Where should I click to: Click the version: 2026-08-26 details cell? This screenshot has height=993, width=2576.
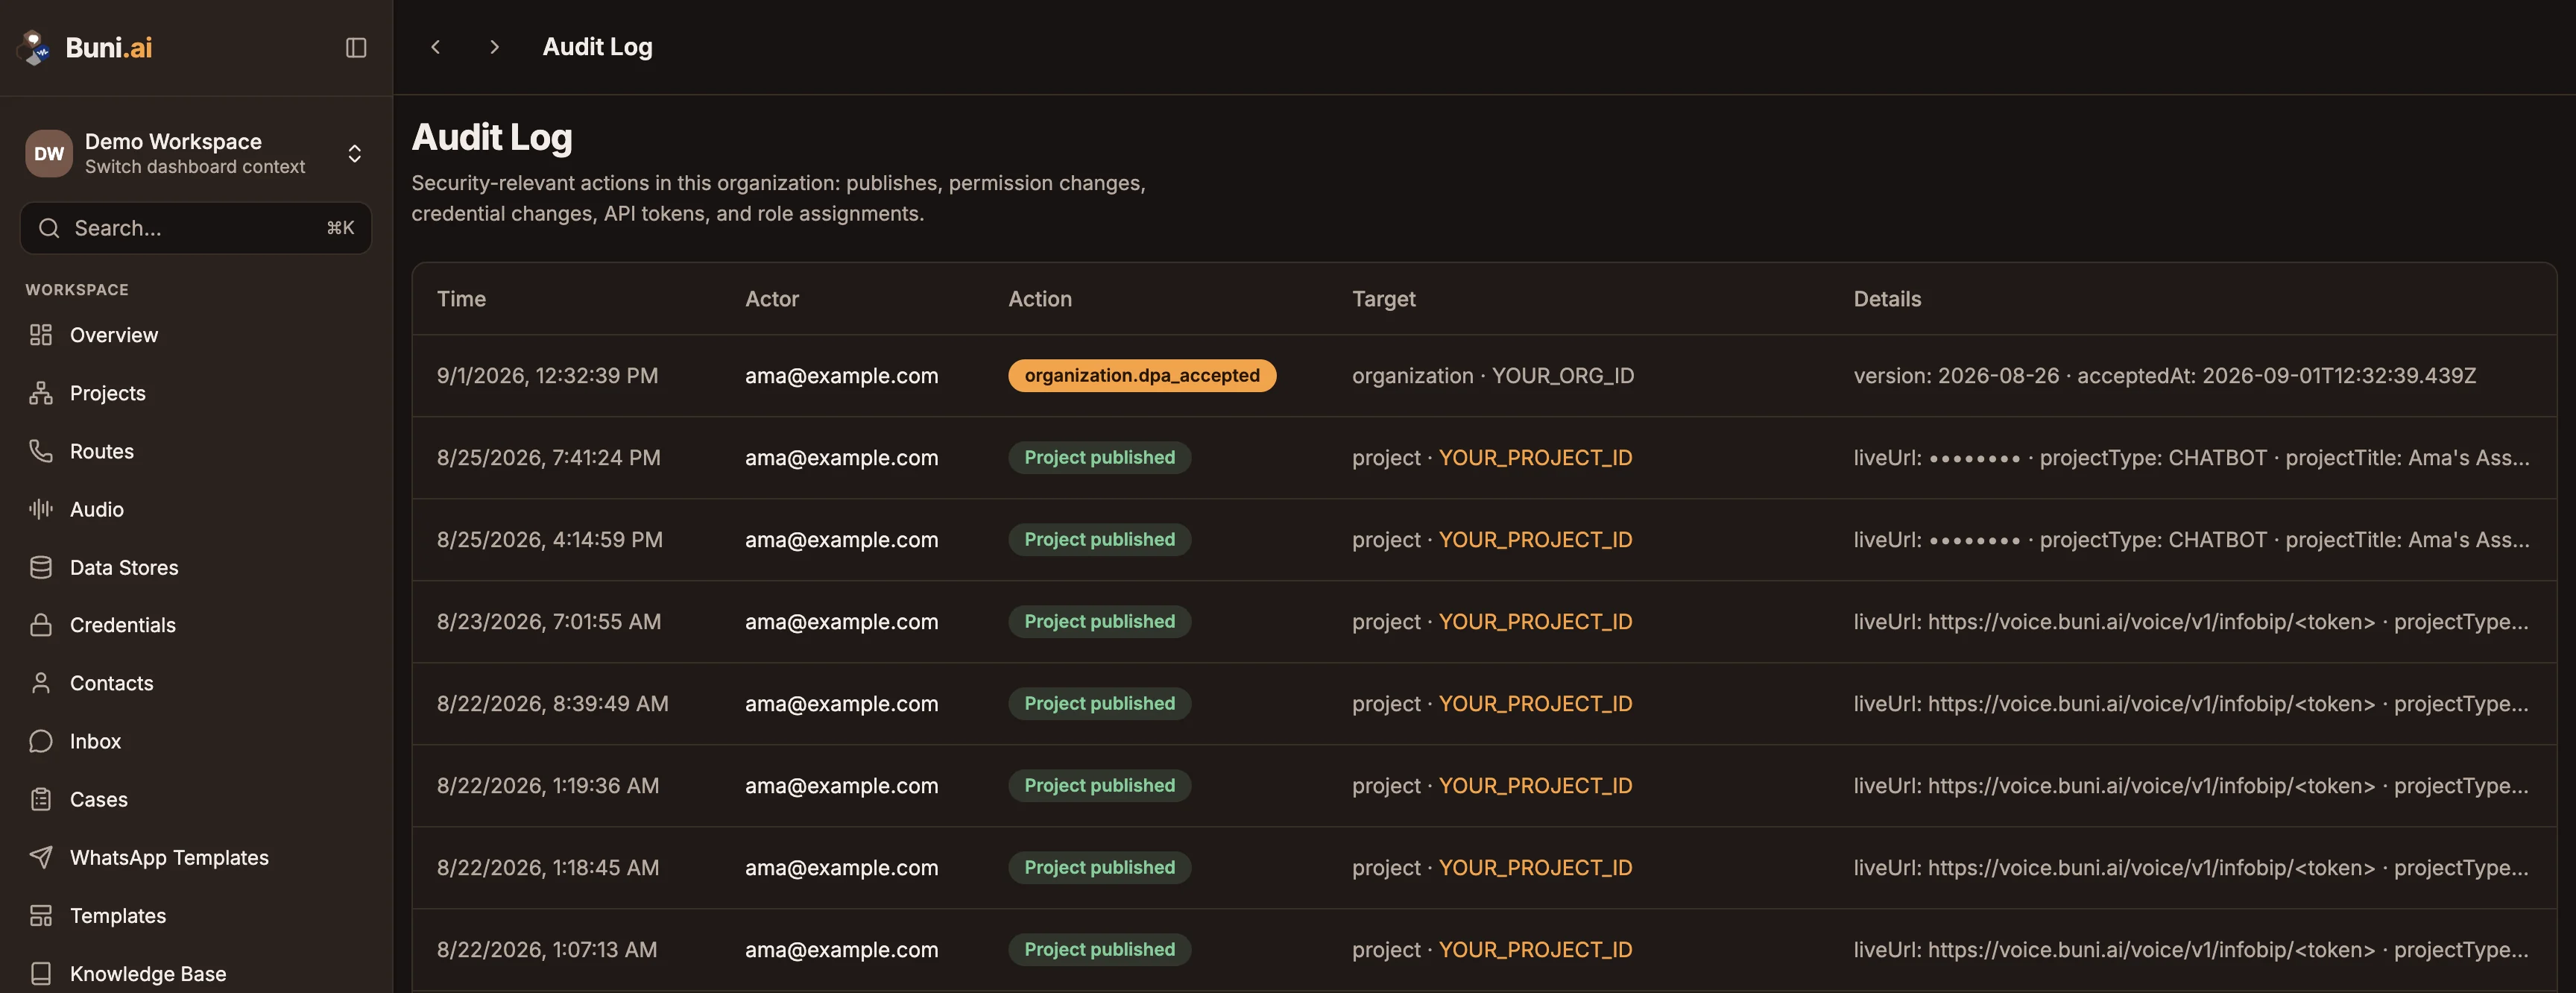[2165, 375]
